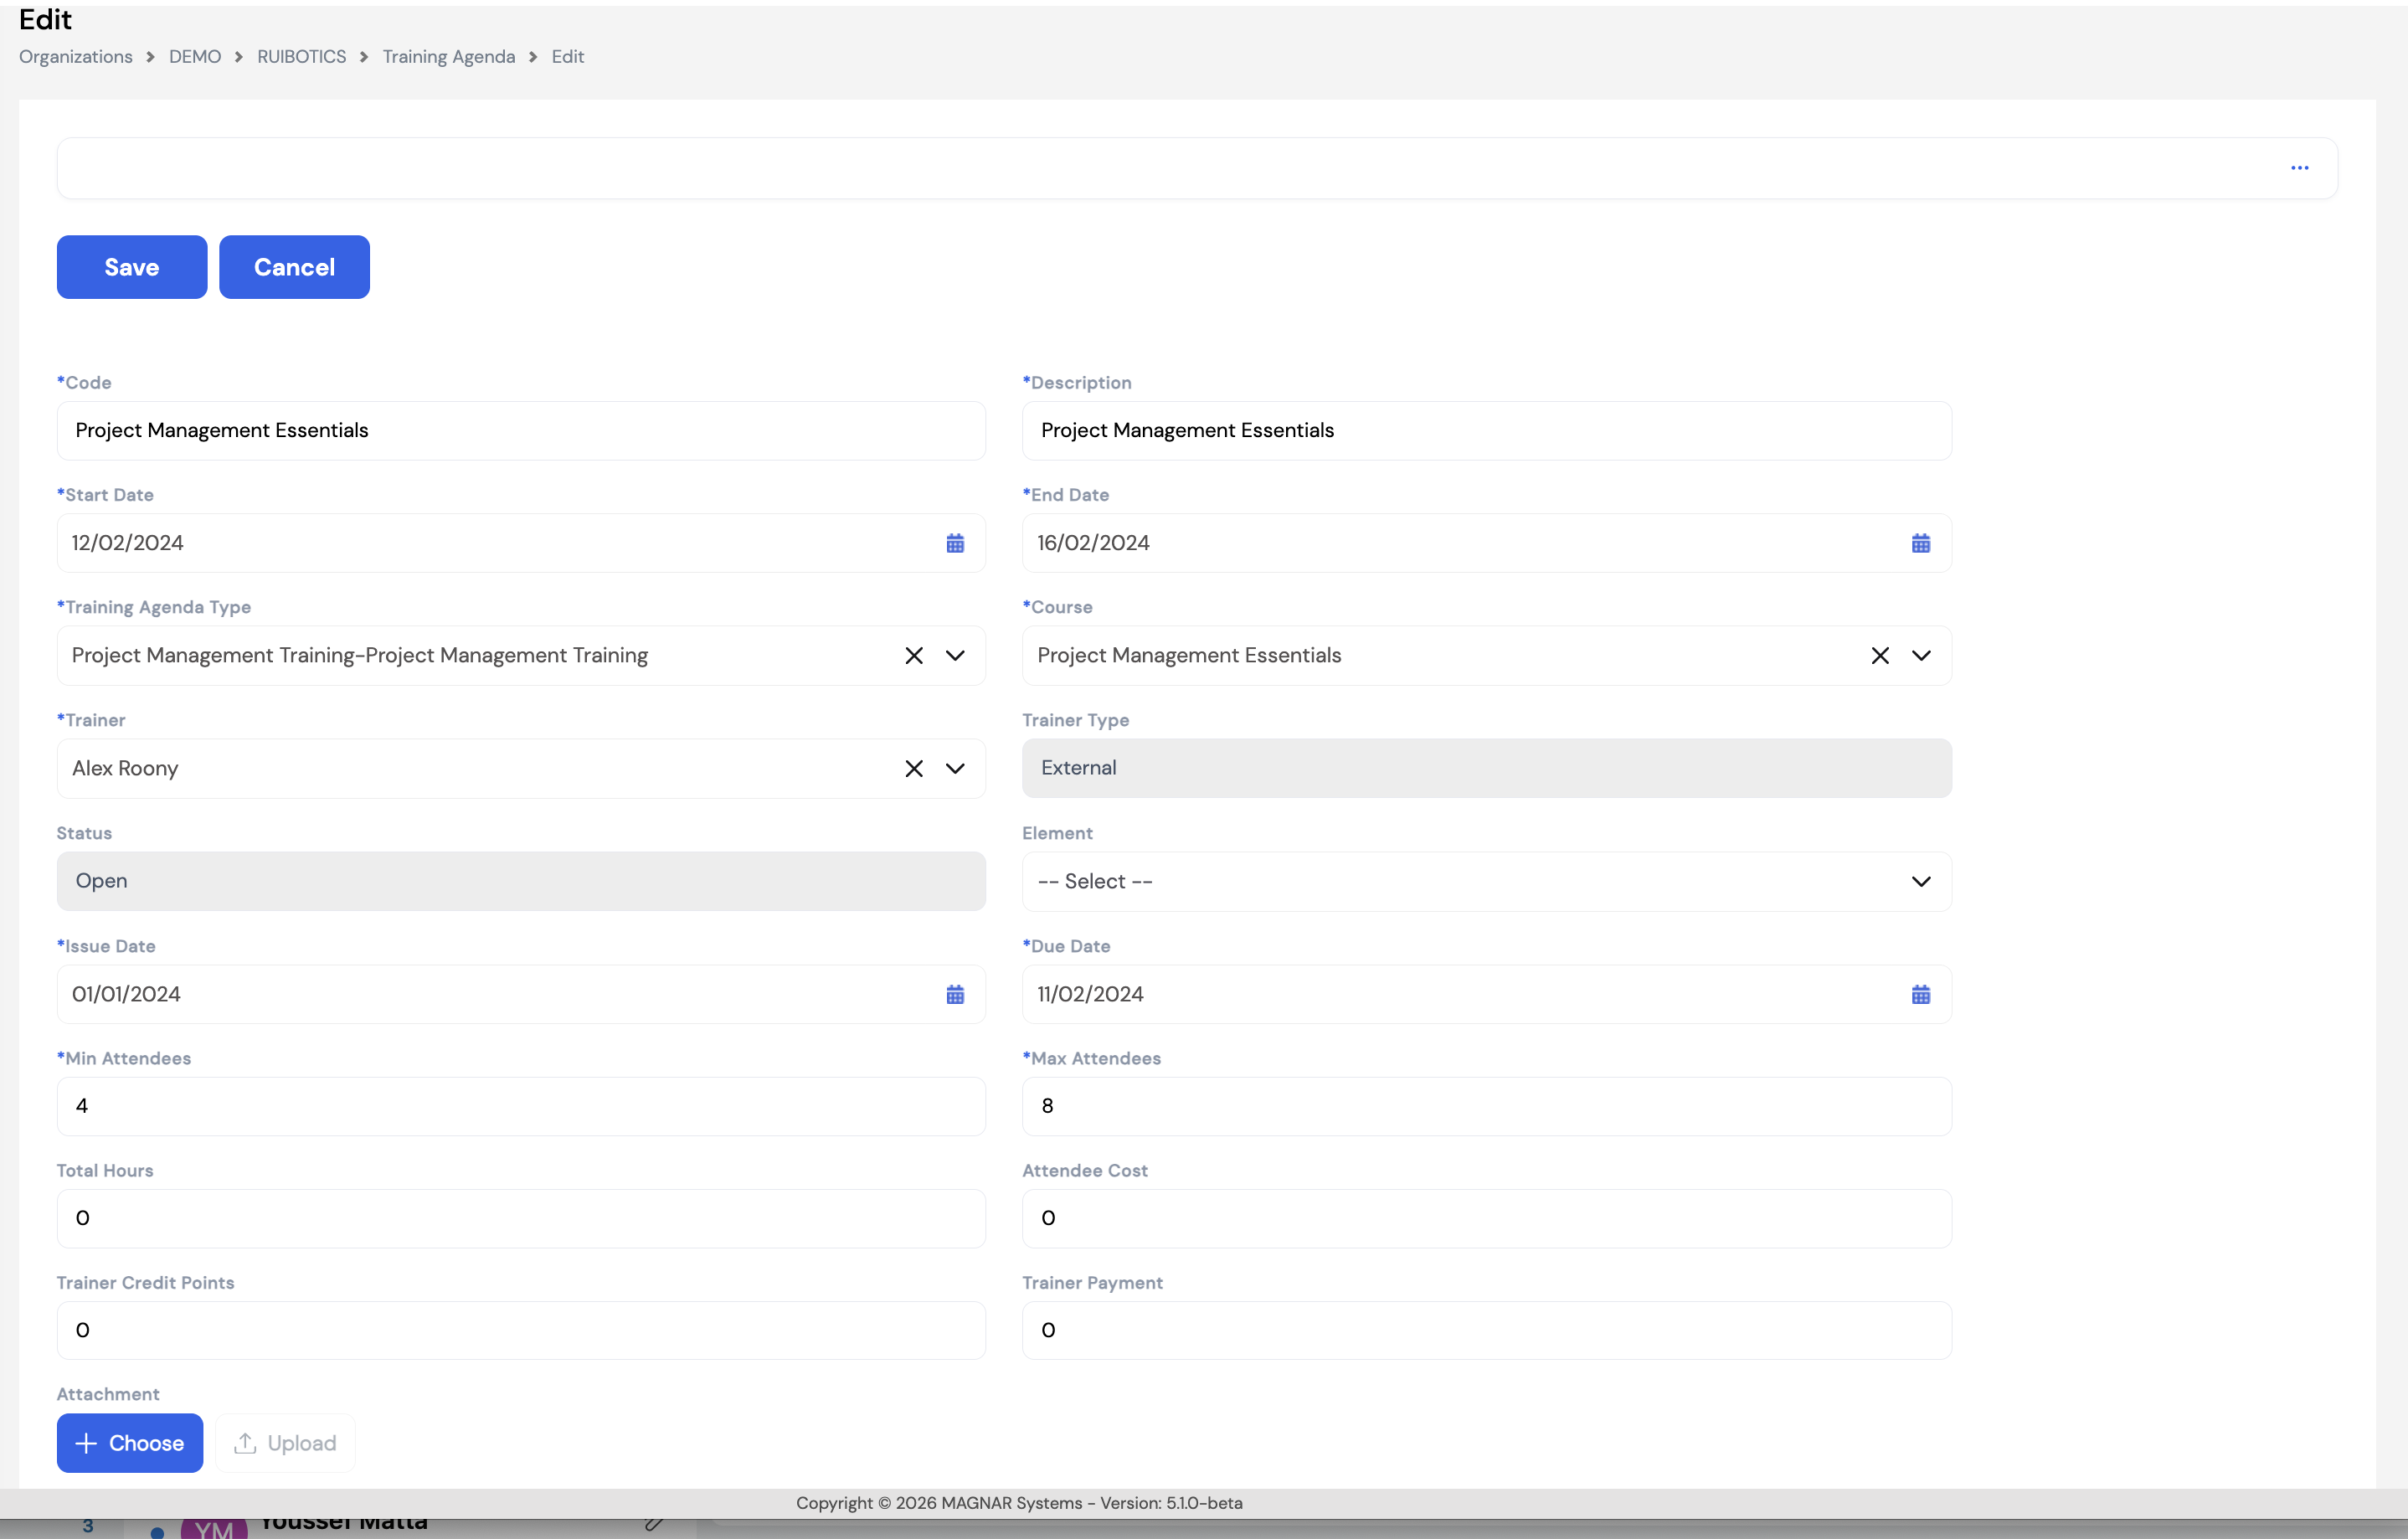
Task: Click the plus icon on Choose button
Action: [86, 1443]
